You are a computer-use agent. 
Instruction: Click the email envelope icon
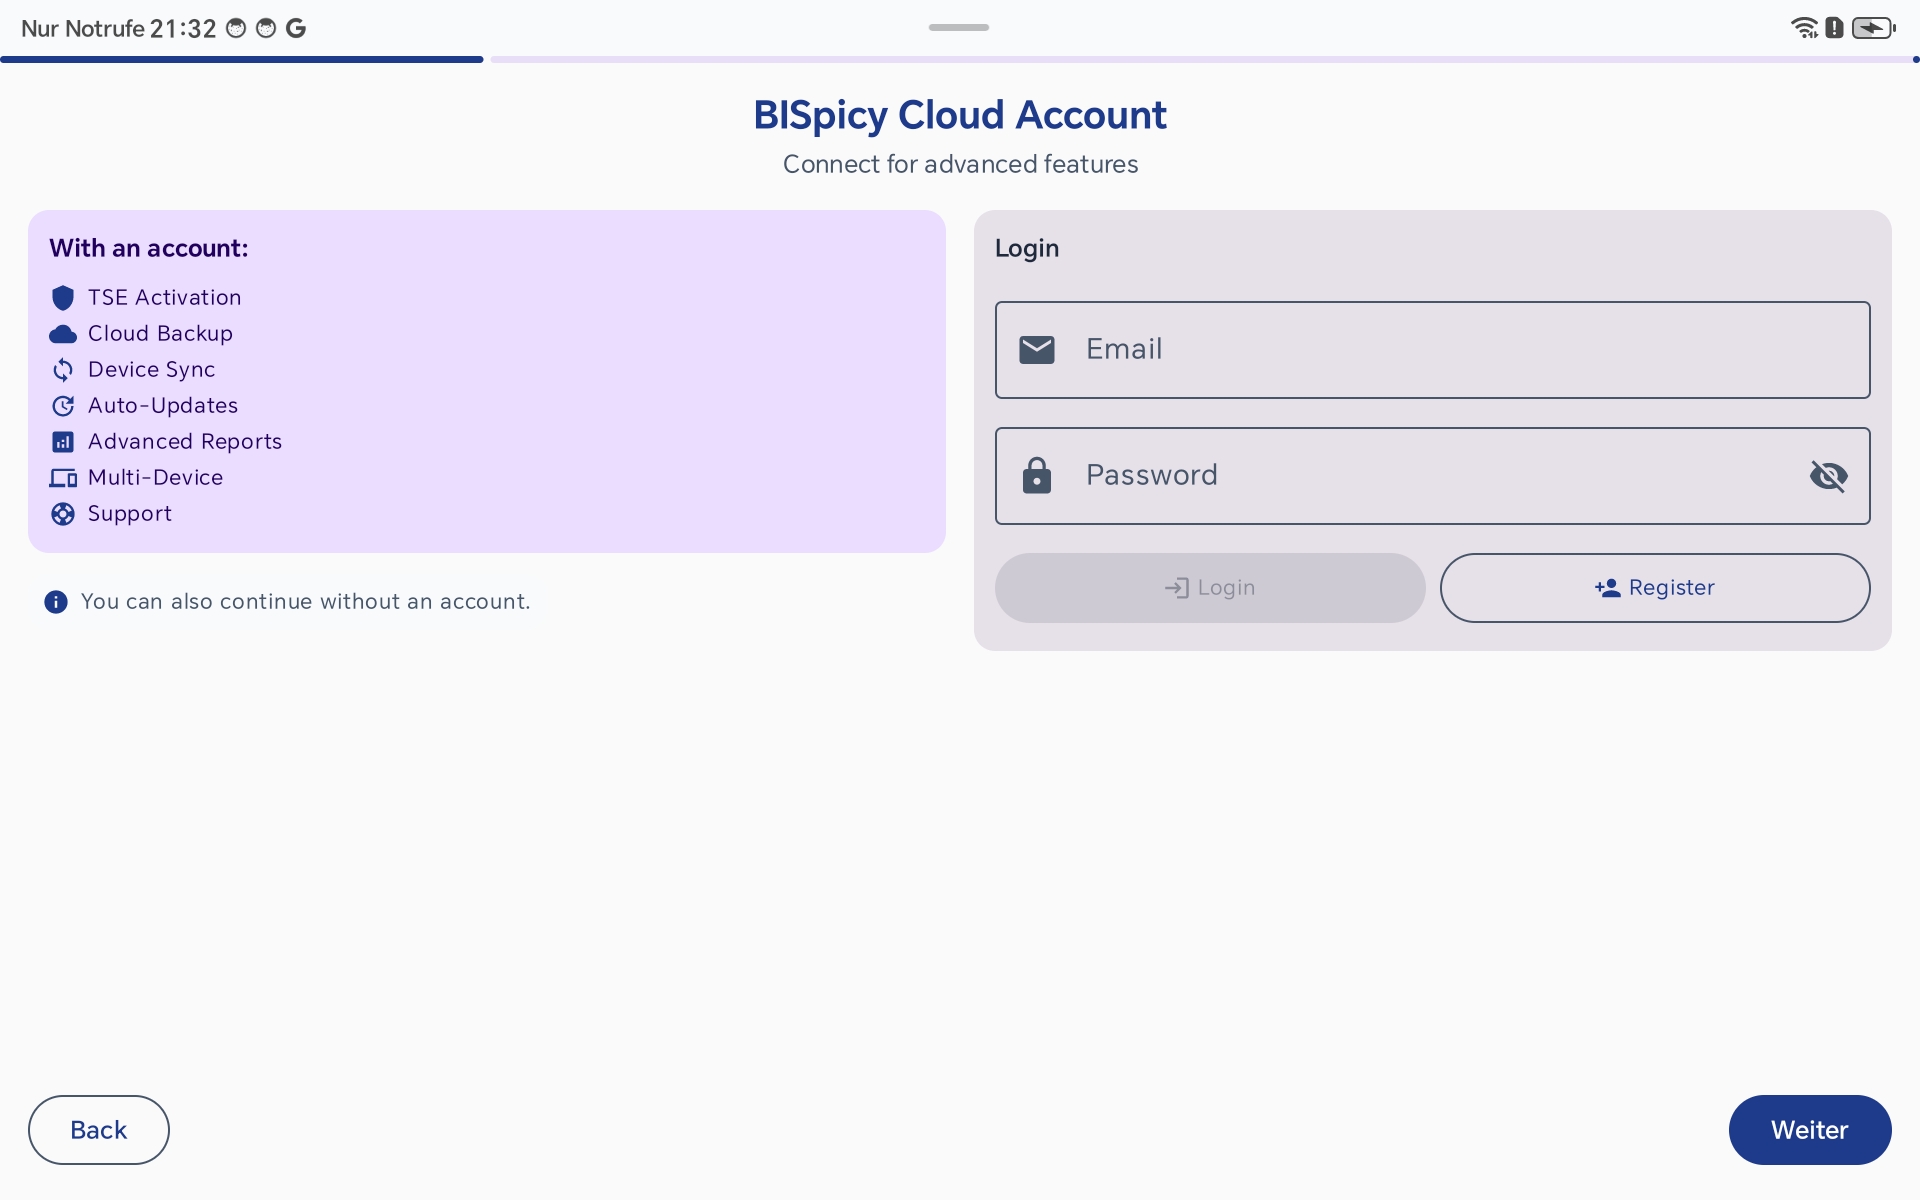tap(1037, 349)
